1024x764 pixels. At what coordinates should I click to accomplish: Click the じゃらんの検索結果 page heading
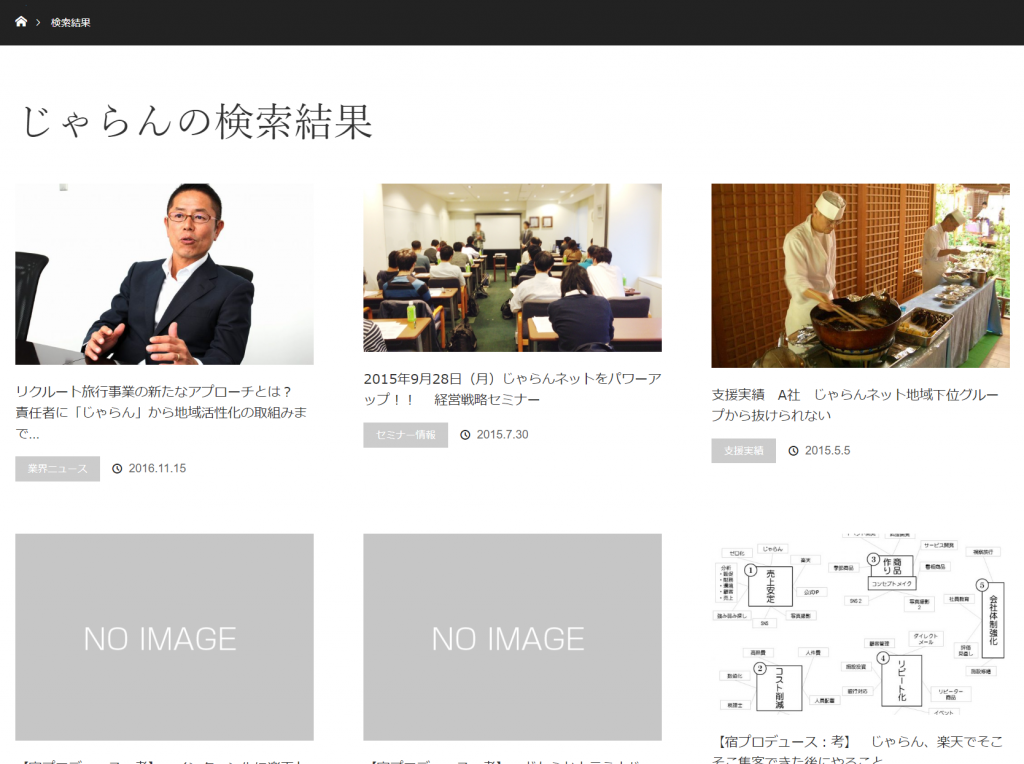tap(197, 121)
